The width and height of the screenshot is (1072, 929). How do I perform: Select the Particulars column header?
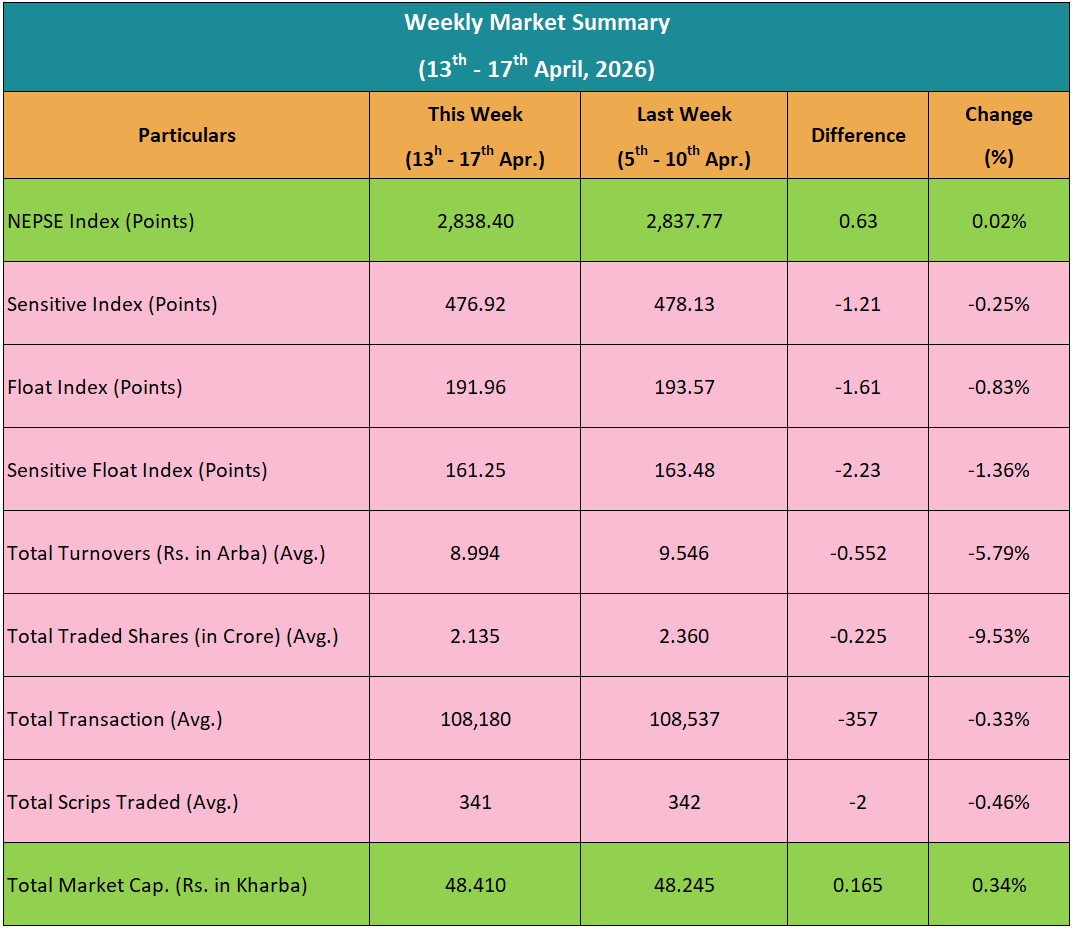187,135
